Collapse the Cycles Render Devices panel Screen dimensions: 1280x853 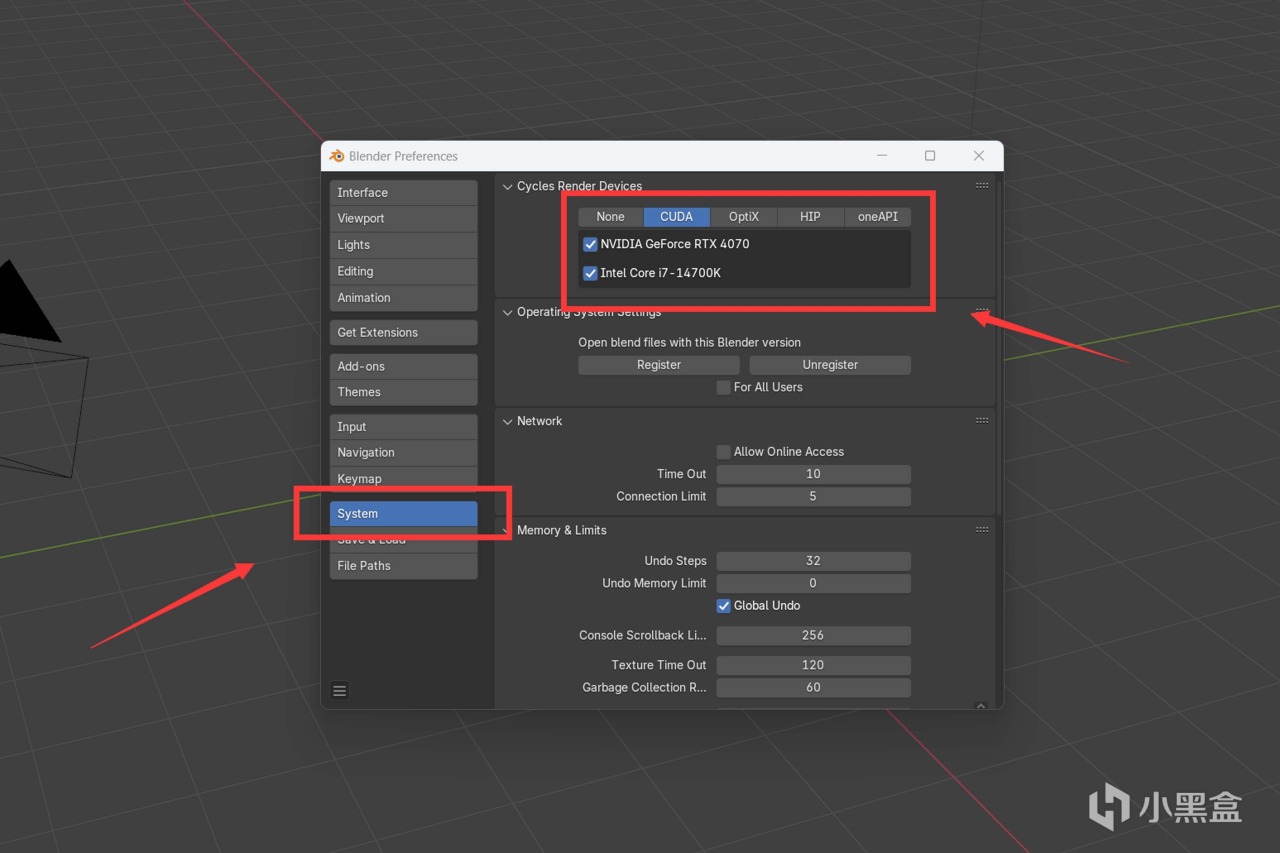(507, 186)
